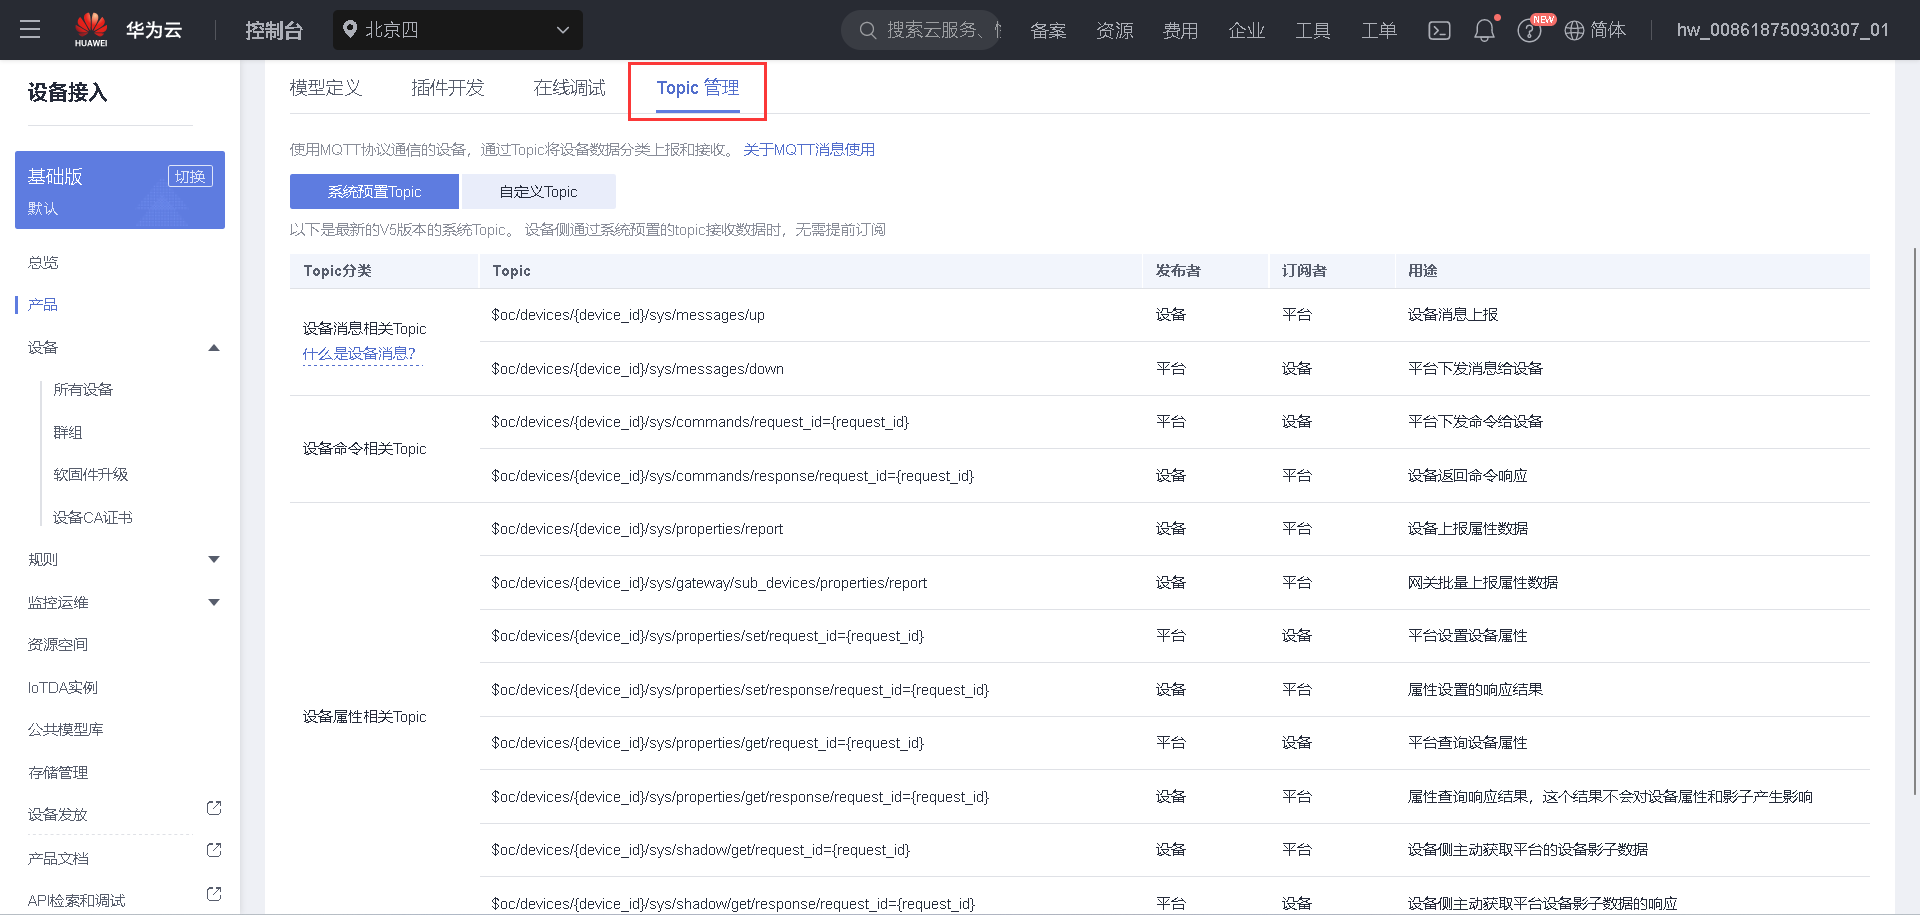This screenshot has width=1920, height=915.
Task: Click the 切换 instance switch button
Action: tap(190, 176)
